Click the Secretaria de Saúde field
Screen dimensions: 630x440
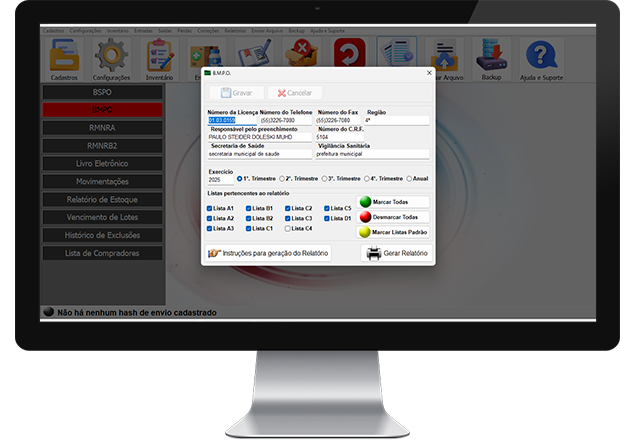258,154
